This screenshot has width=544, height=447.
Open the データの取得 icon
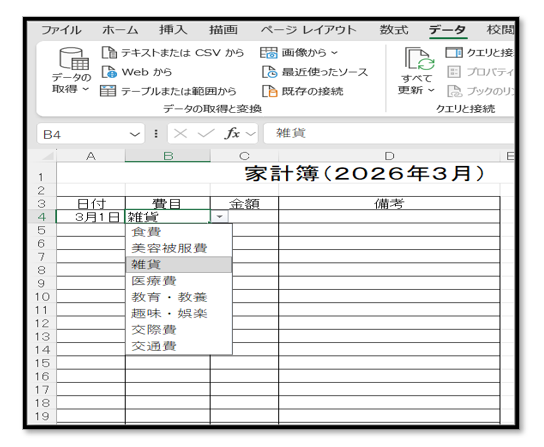74,59
